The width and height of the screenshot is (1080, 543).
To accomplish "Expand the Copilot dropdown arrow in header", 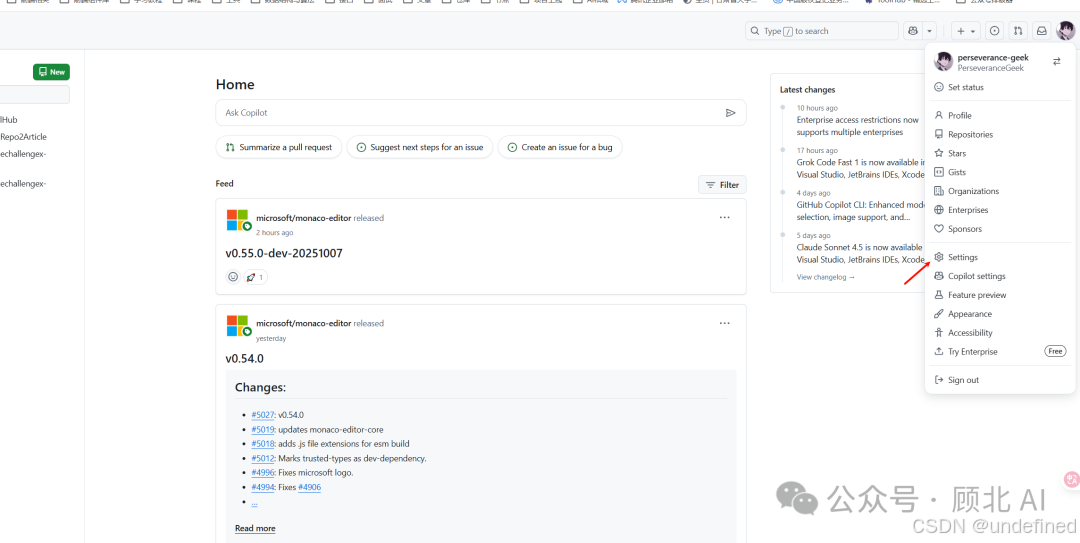I will [x=930, y=31].
